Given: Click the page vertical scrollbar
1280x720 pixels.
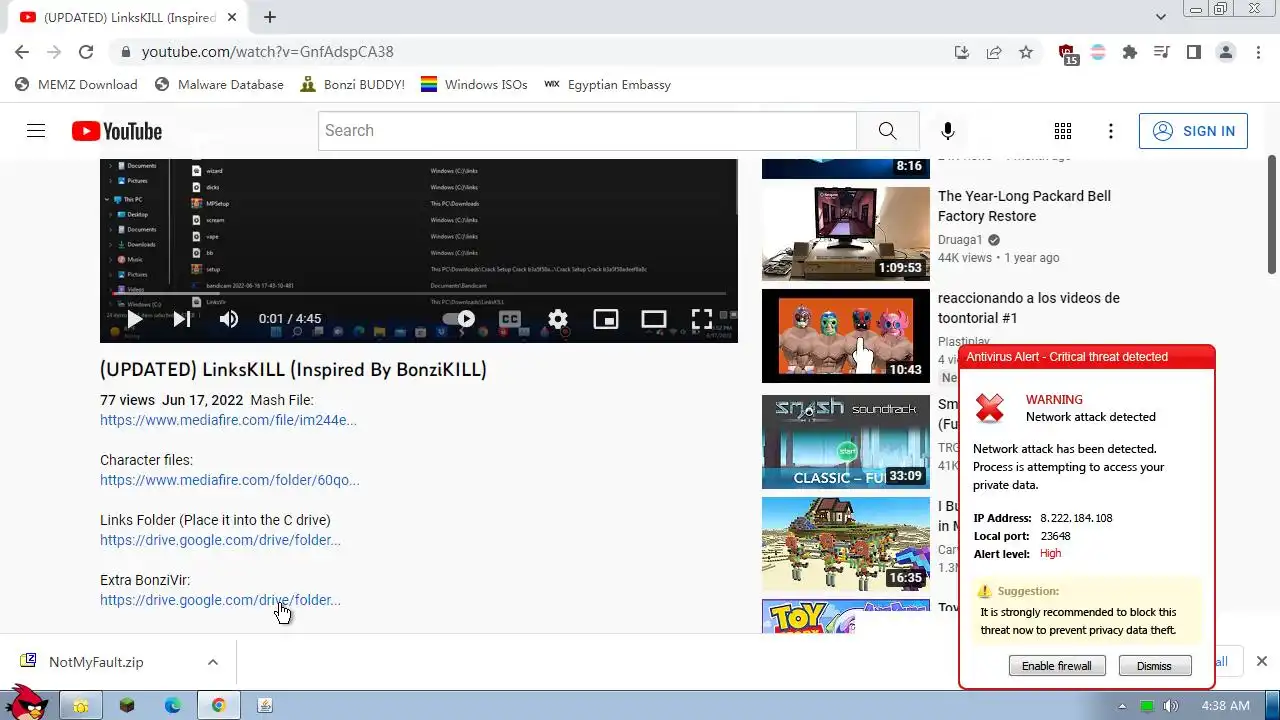Looking at the screenshot, I should click(x=1272, y=215).
